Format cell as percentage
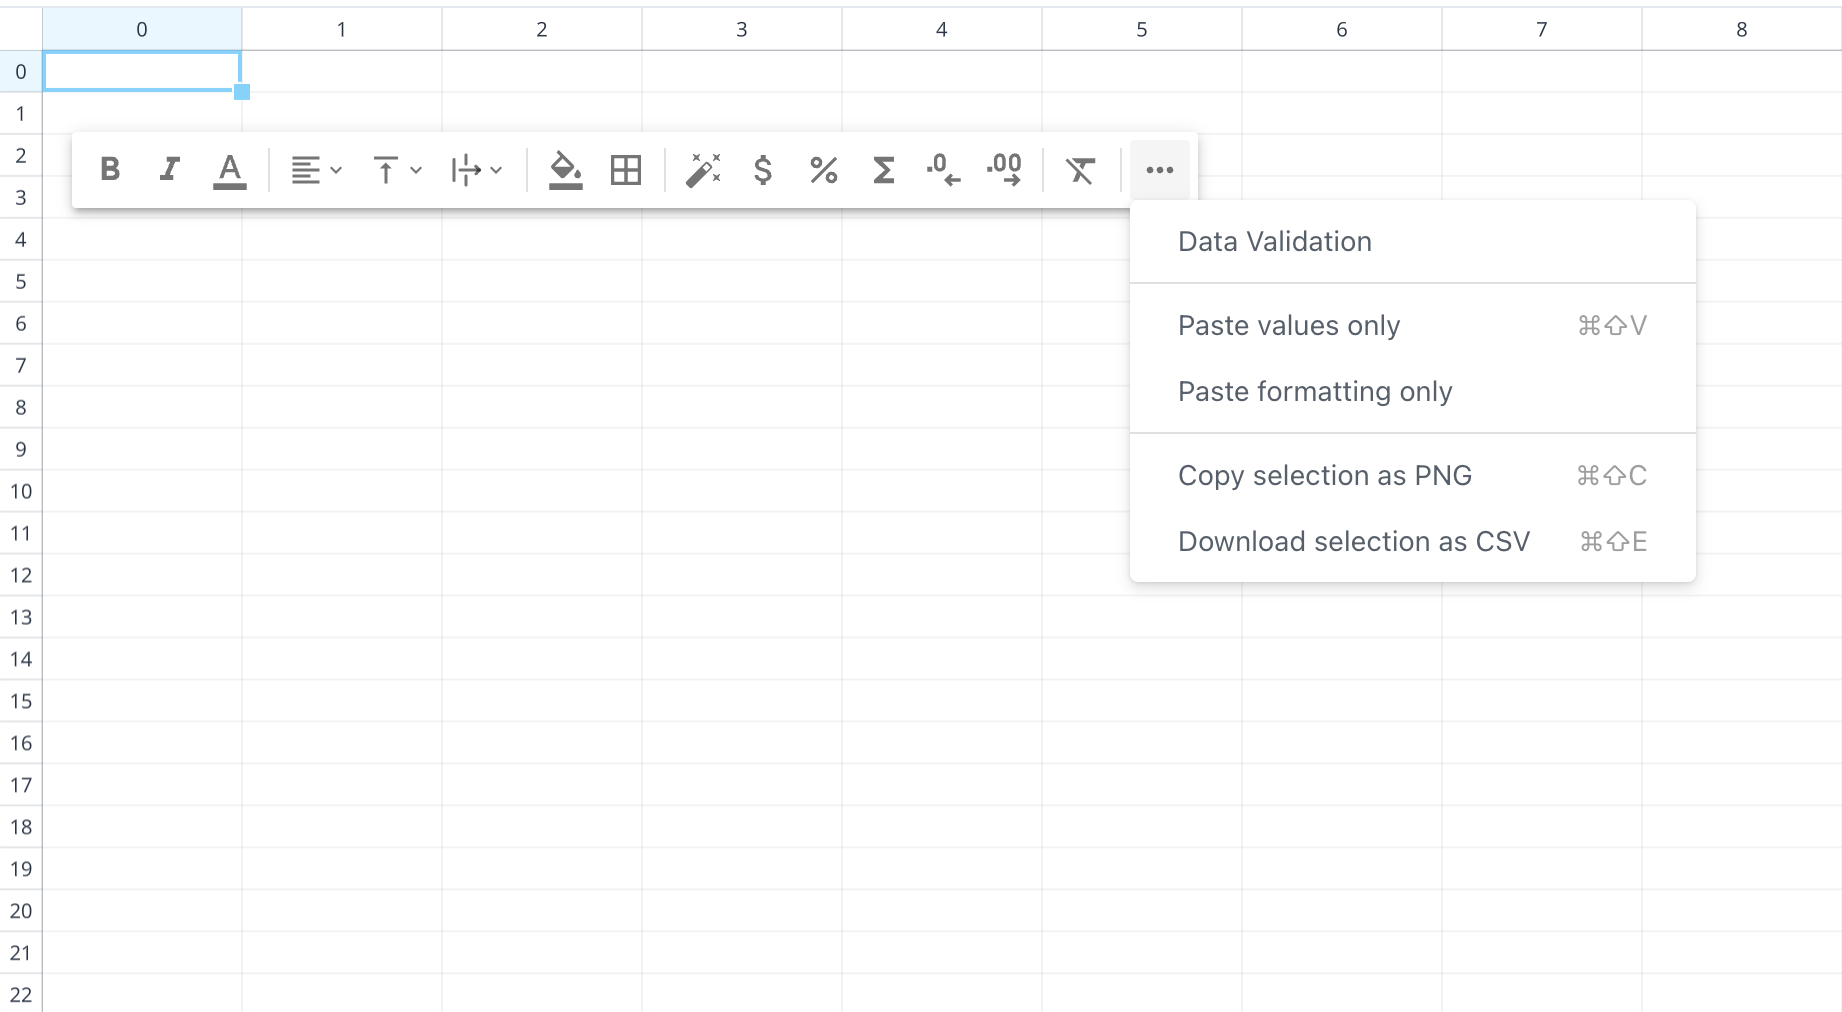 823,170
